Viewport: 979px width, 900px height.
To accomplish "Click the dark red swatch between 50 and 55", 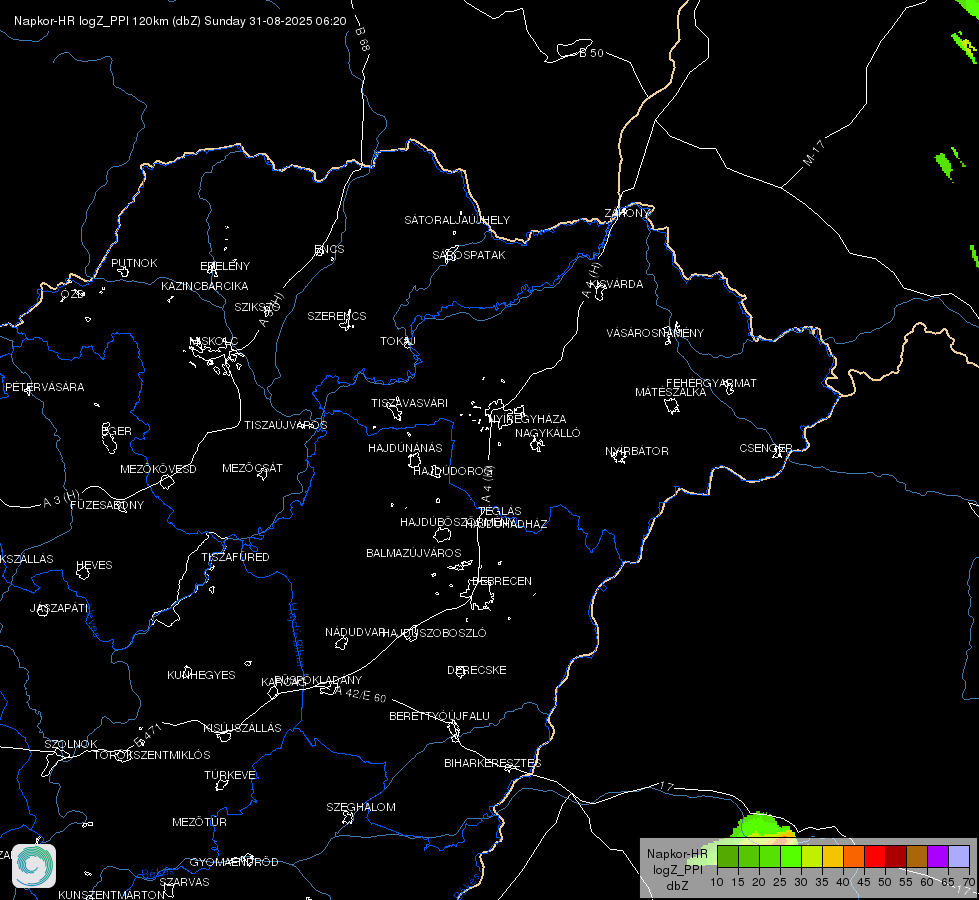I will pyautogui.click(x=896, y=856).
